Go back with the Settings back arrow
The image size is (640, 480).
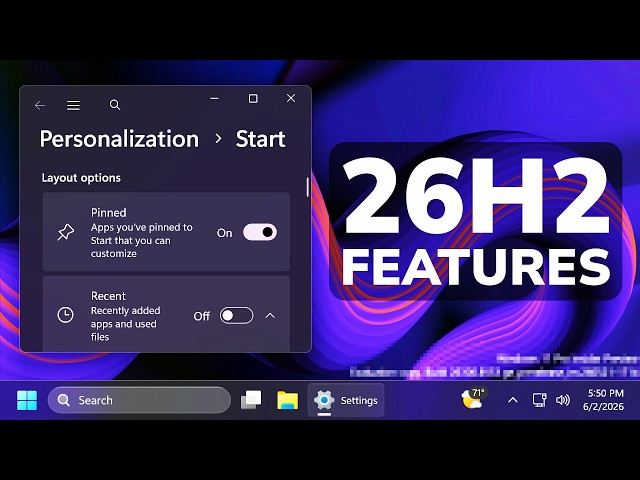40,105
